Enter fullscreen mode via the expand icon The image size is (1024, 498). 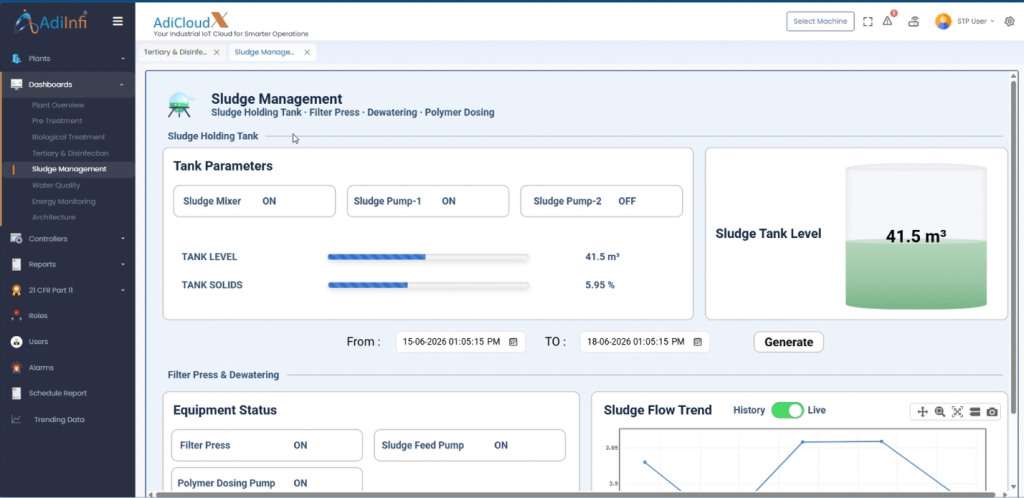click(867, 22)
